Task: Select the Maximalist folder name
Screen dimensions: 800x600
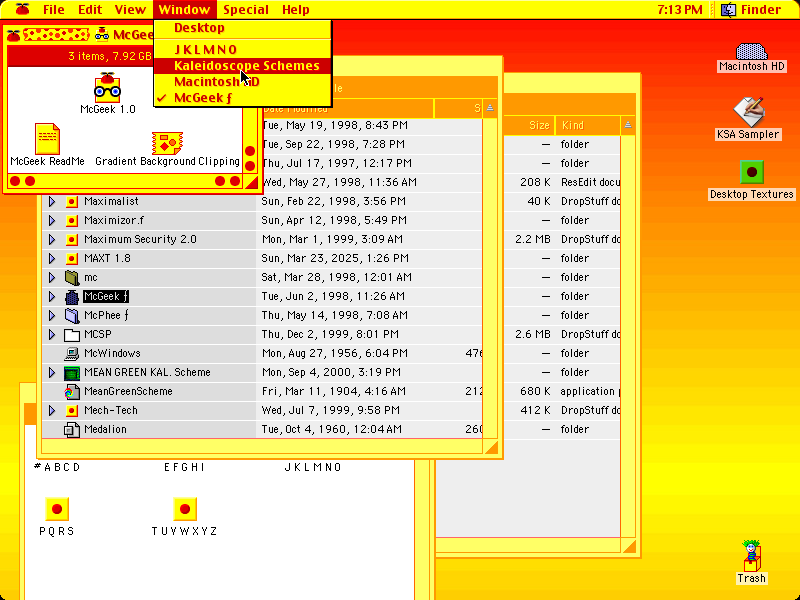Action: click(111, 202)
